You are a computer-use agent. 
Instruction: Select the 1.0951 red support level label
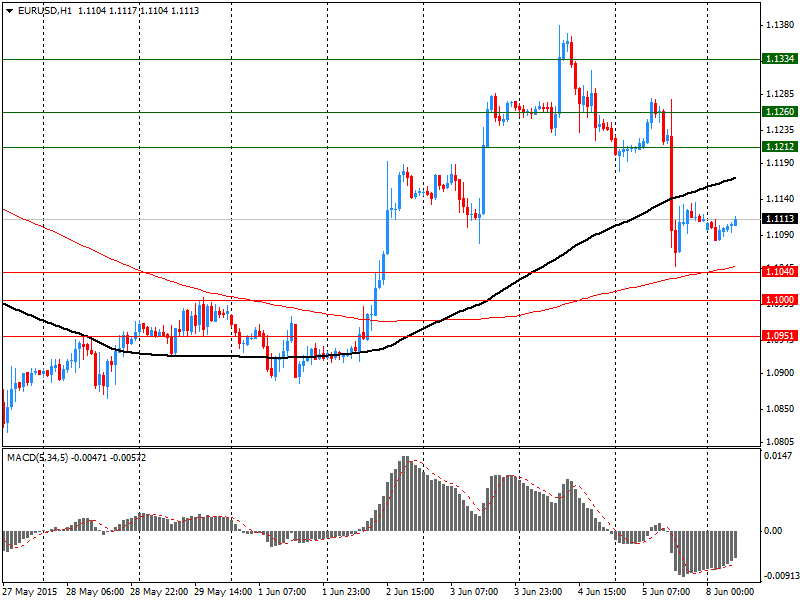point(779,336)
